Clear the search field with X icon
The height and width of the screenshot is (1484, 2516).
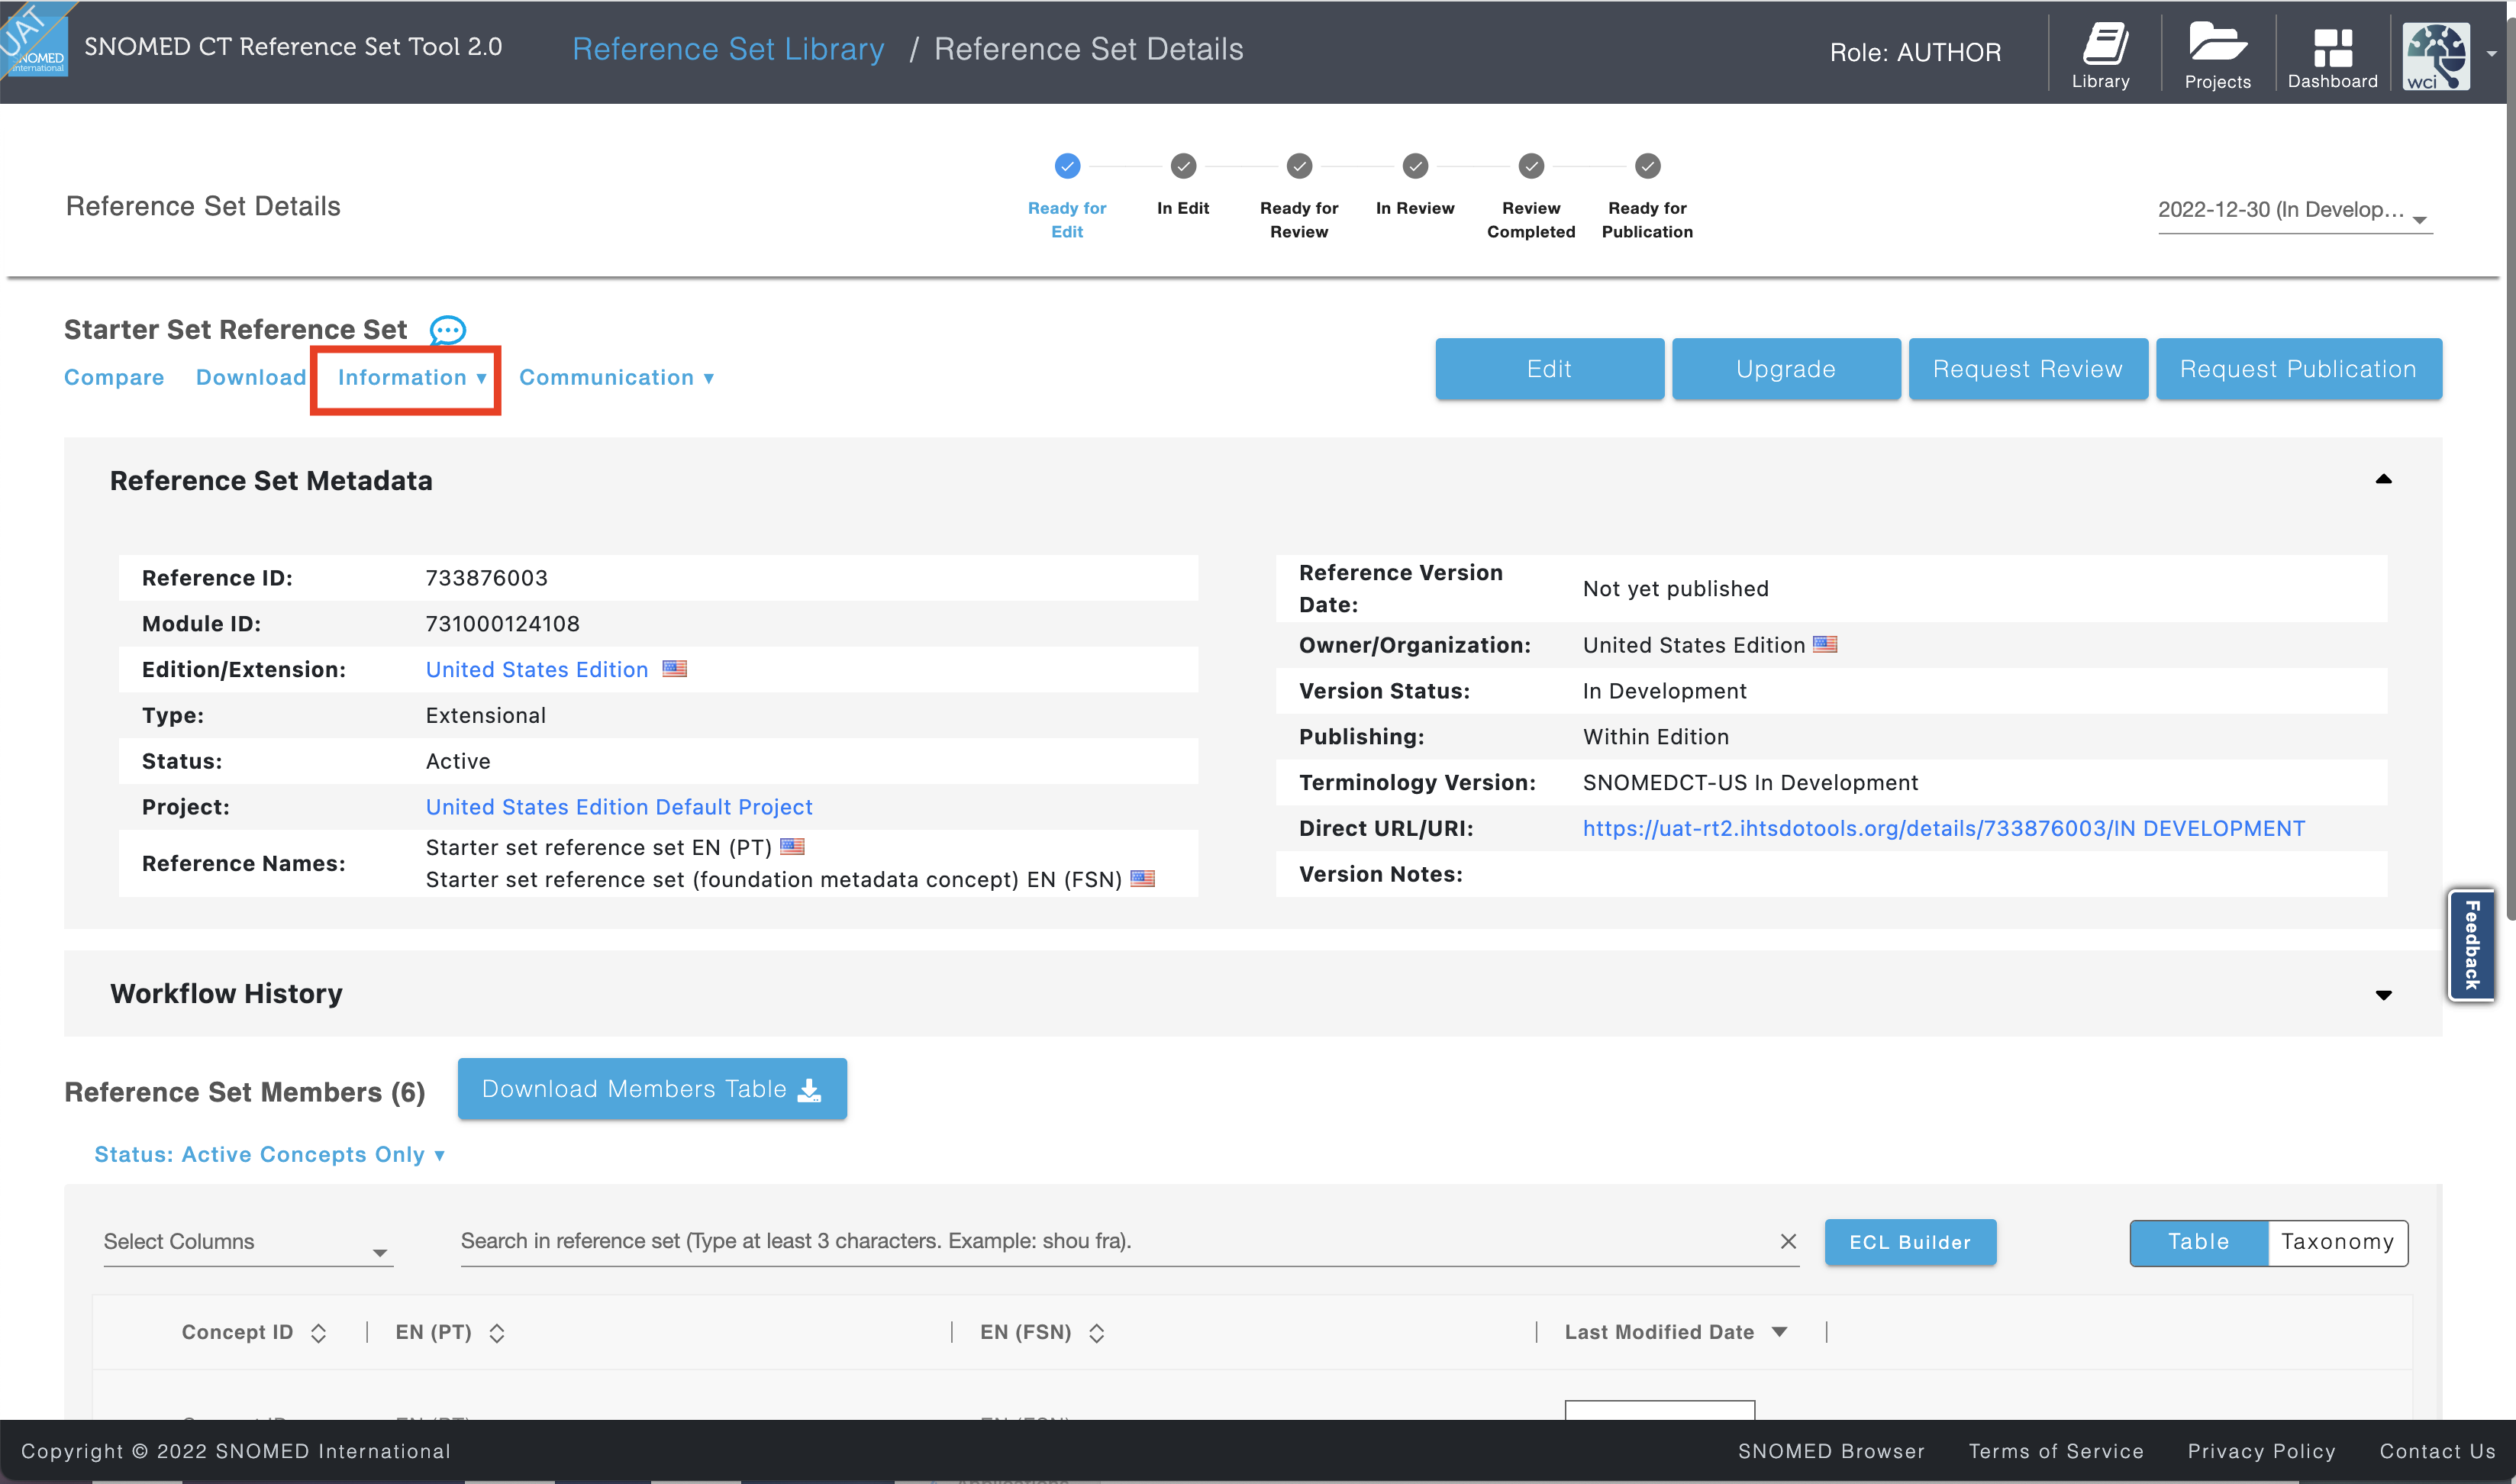(1788, 1241)
